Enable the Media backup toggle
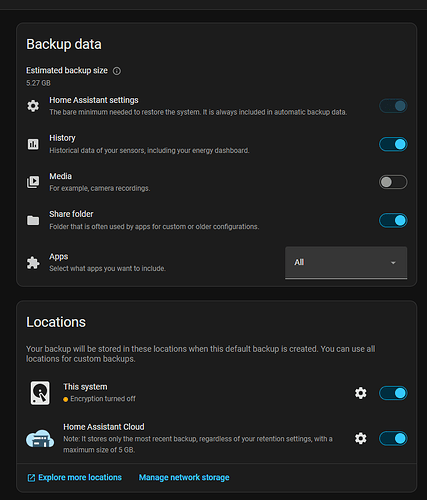 coord(393,182)
